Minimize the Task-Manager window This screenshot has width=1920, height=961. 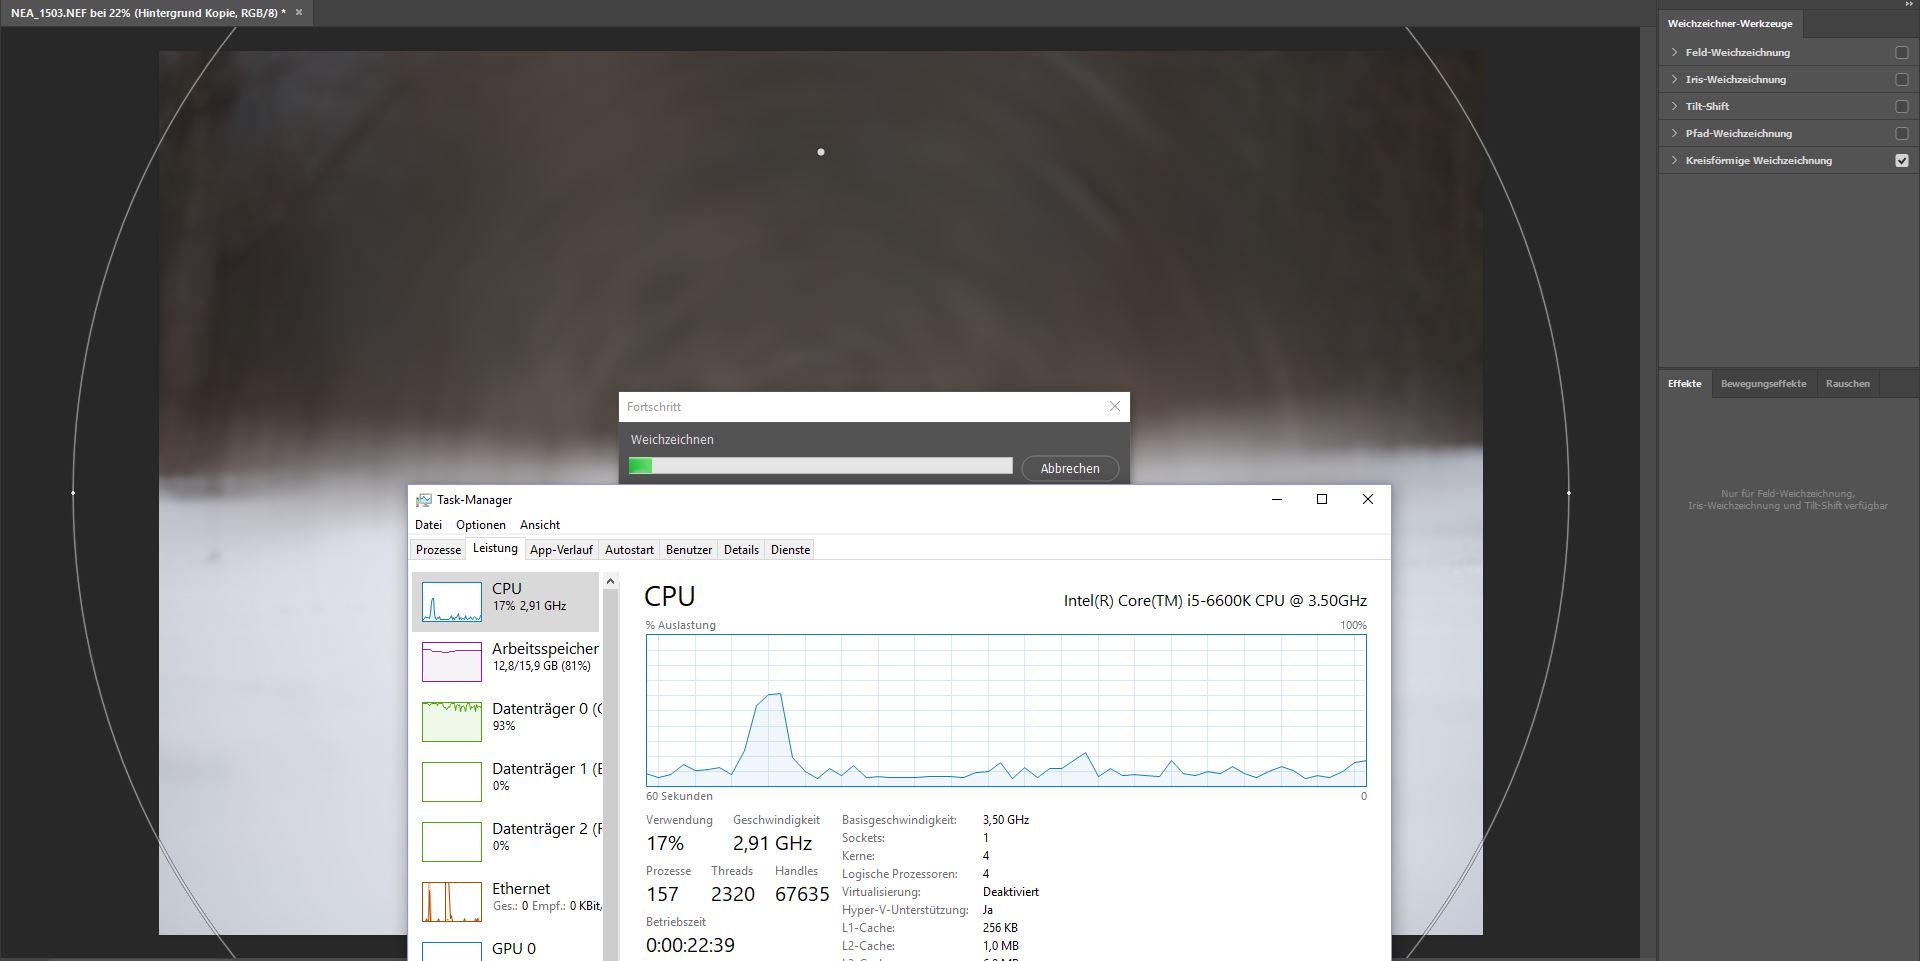[x=1276, y=499]
